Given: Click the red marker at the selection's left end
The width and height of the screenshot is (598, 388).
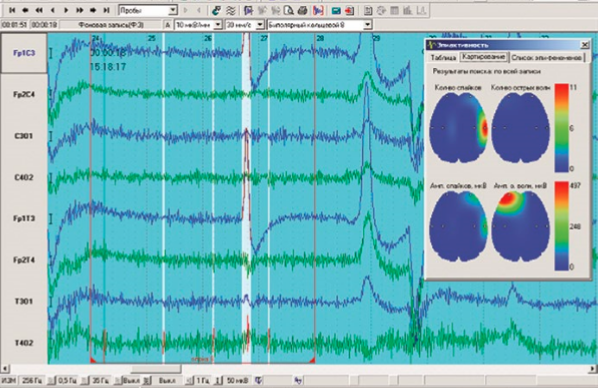Looking at the screenshot, I should click(92, 360).
